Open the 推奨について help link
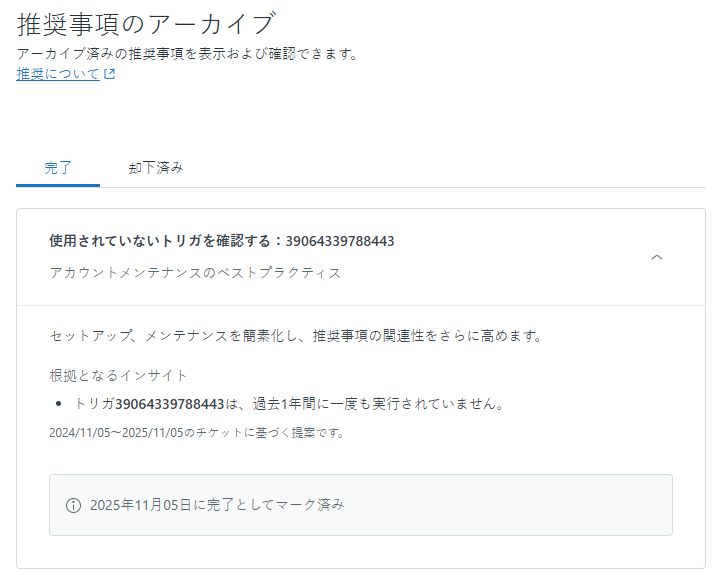 coord(58,74)
